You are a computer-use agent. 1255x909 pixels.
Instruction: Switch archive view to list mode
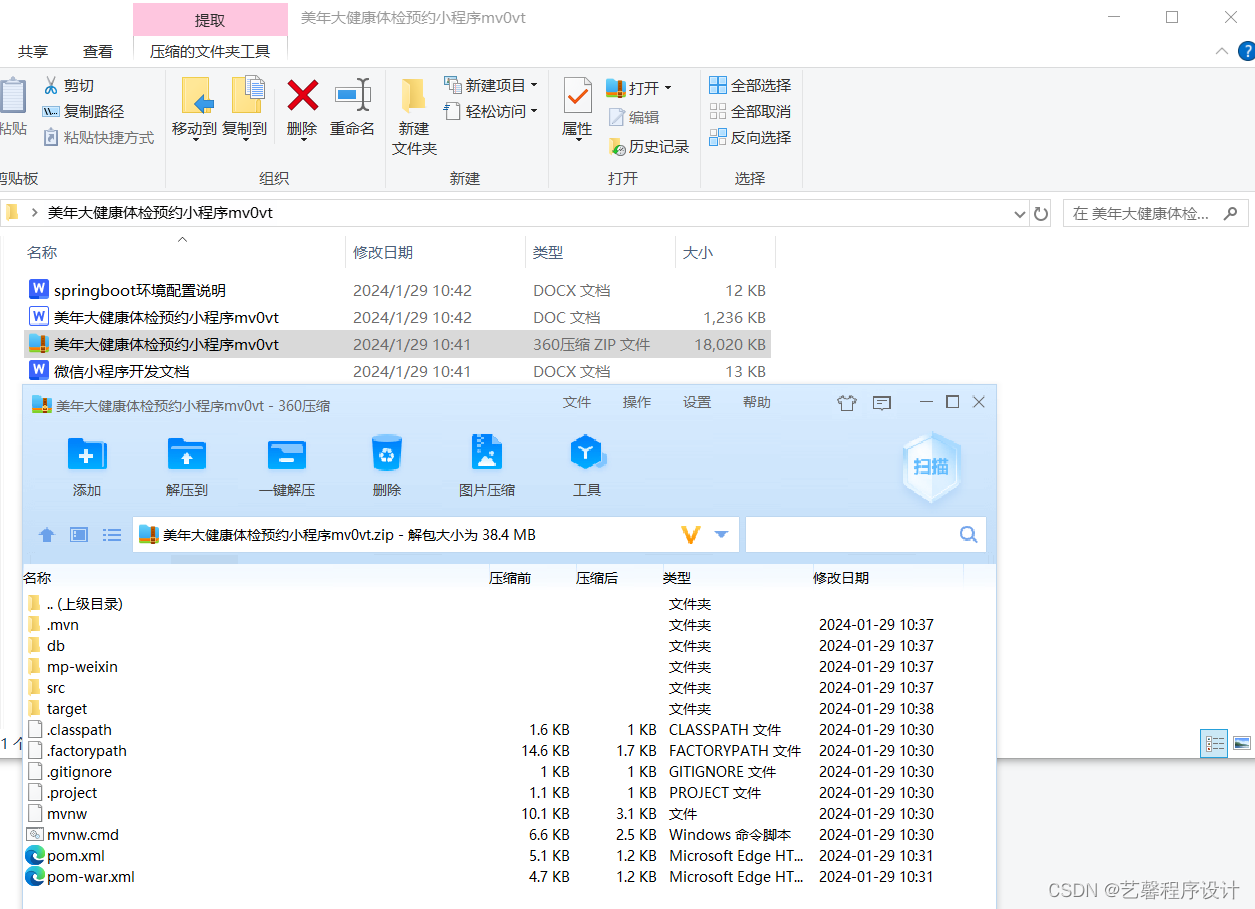point(112,535)
